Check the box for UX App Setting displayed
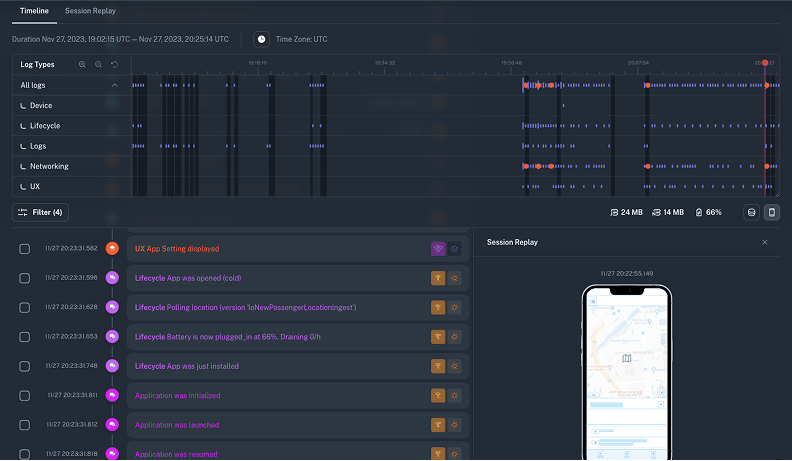792x461 pixels. pos(24,249)
